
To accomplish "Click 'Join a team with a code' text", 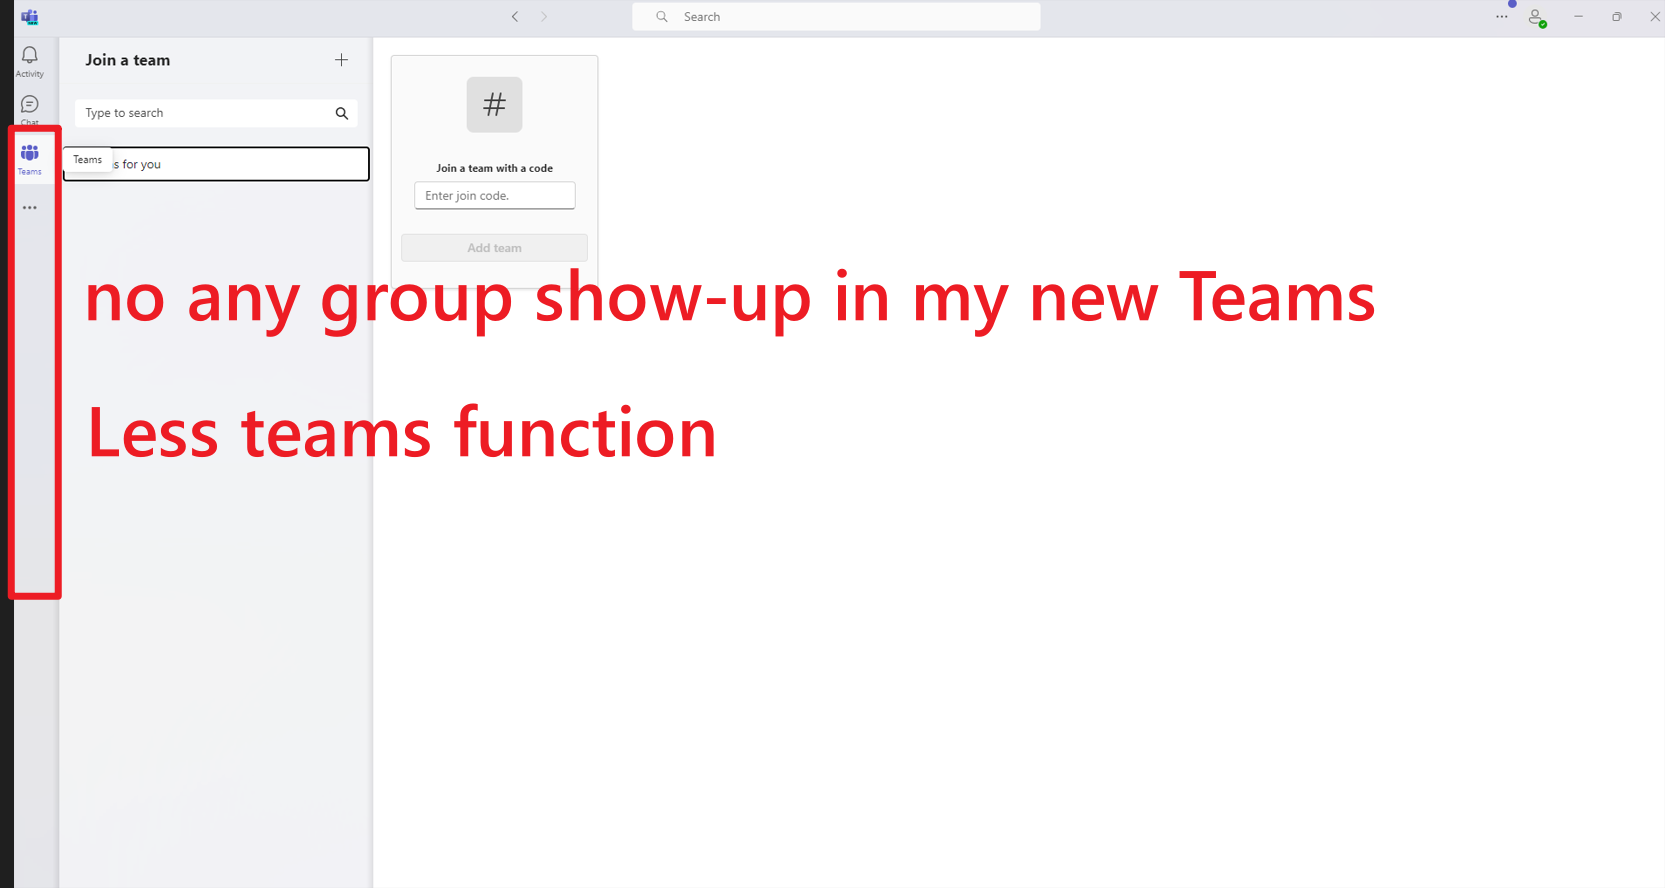I will click(494, 168).
